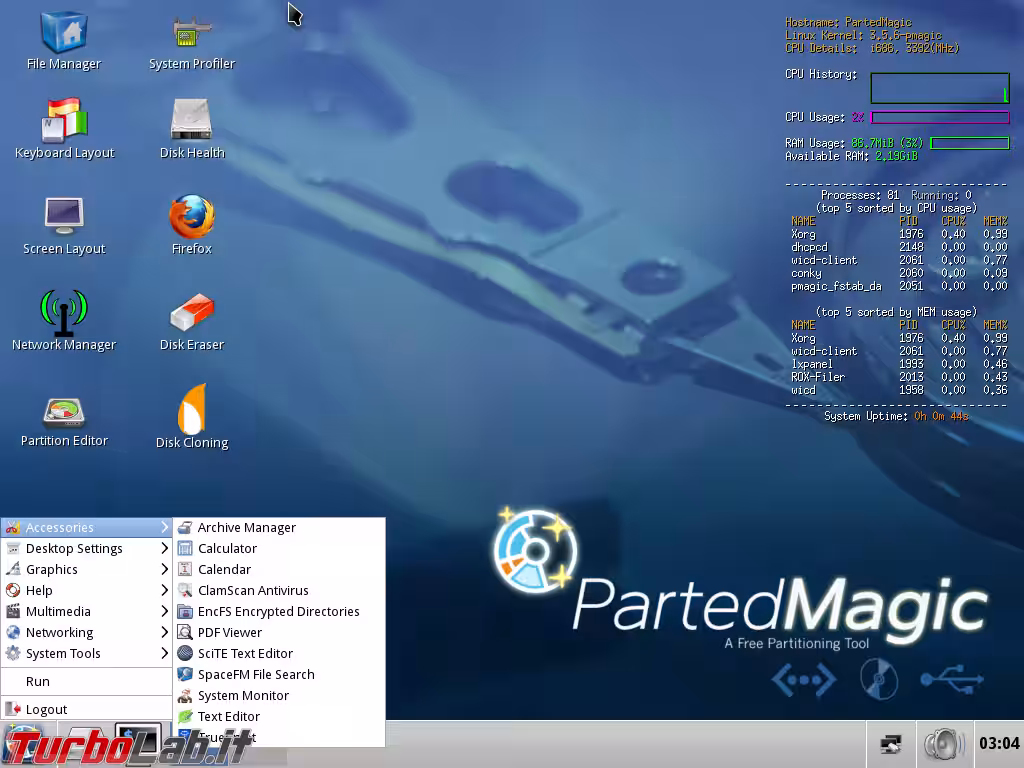Choose ClamScan Antivirus in the Accessories submenu
The height and width of the screenshot is (768, 1024).
253,590
